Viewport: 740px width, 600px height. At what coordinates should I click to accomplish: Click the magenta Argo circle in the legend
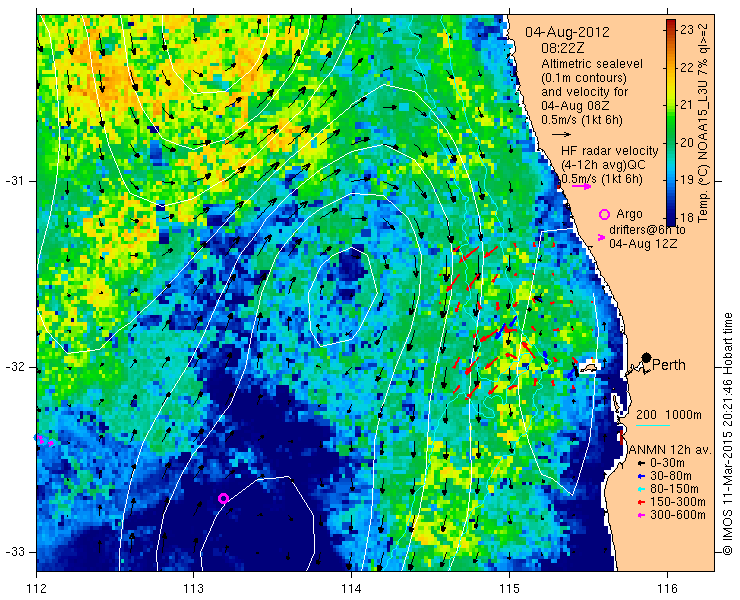604,214
